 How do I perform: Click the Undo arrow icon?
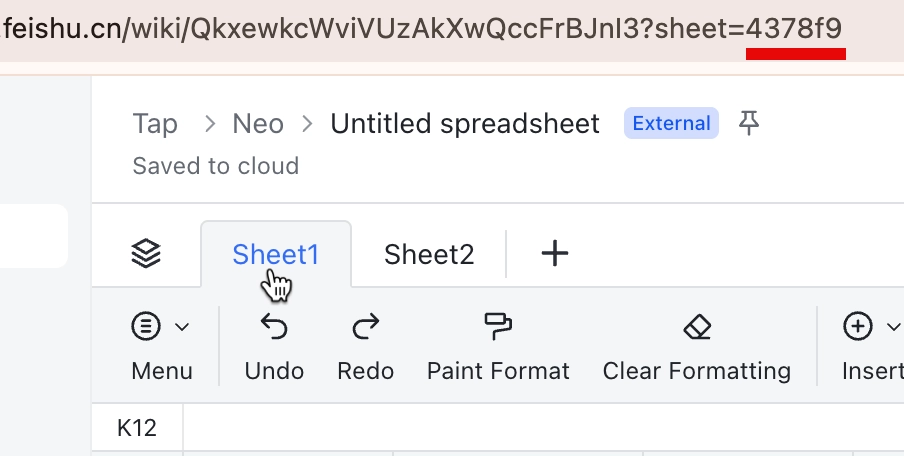tap(274, 326)
